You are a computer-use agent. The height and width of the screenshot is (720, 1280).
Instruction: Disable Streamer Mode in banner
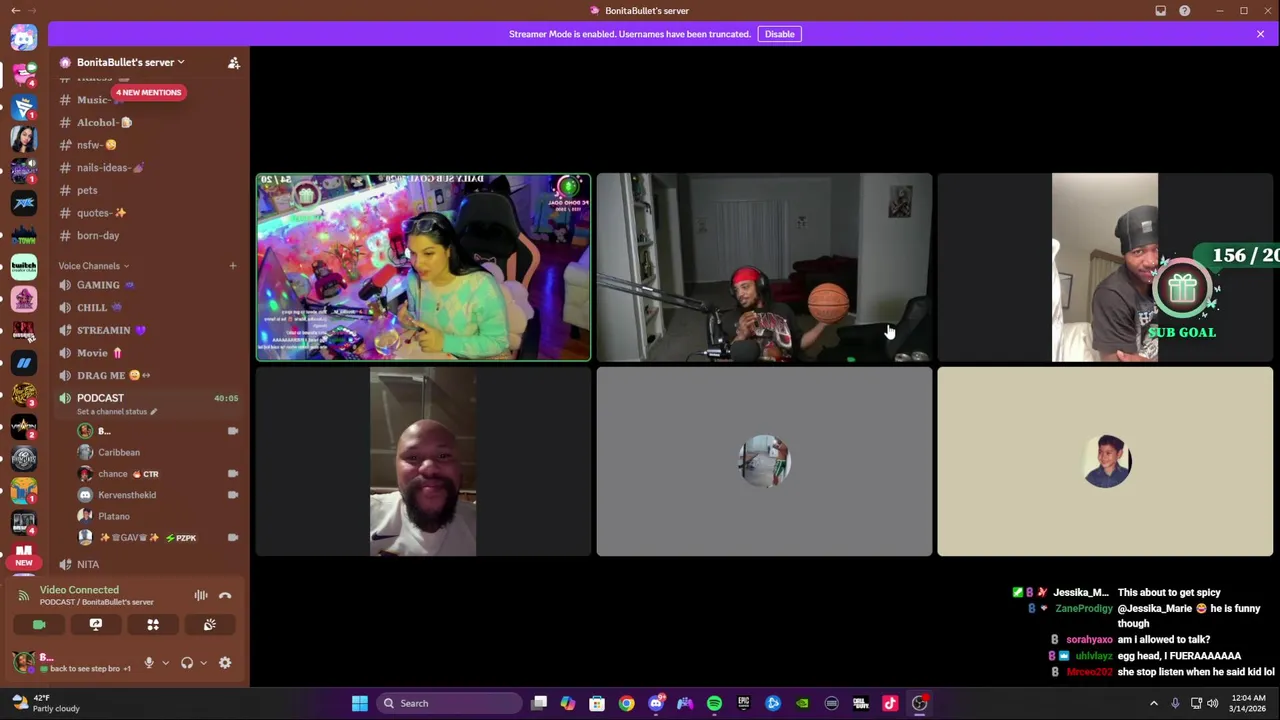click(779, 34)
